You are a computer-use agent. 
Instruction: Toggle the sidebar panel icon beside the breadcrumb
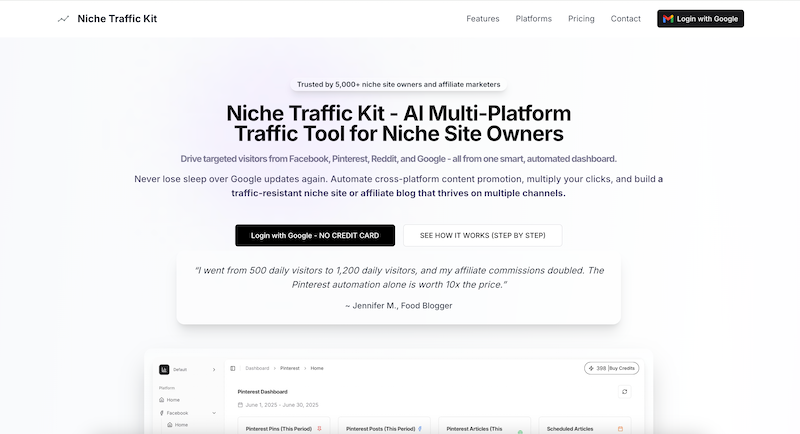233,368
